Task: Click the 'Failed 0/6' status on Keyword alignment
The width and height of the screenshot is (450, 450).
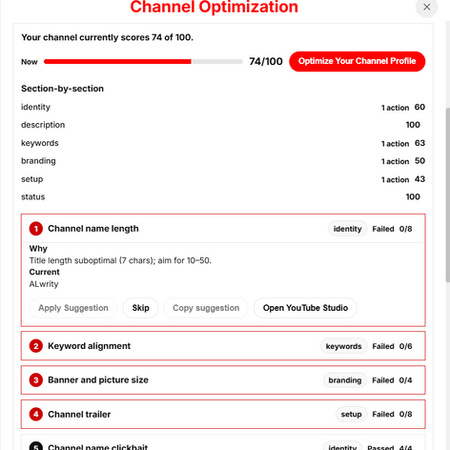Action: tap(392, 346)
